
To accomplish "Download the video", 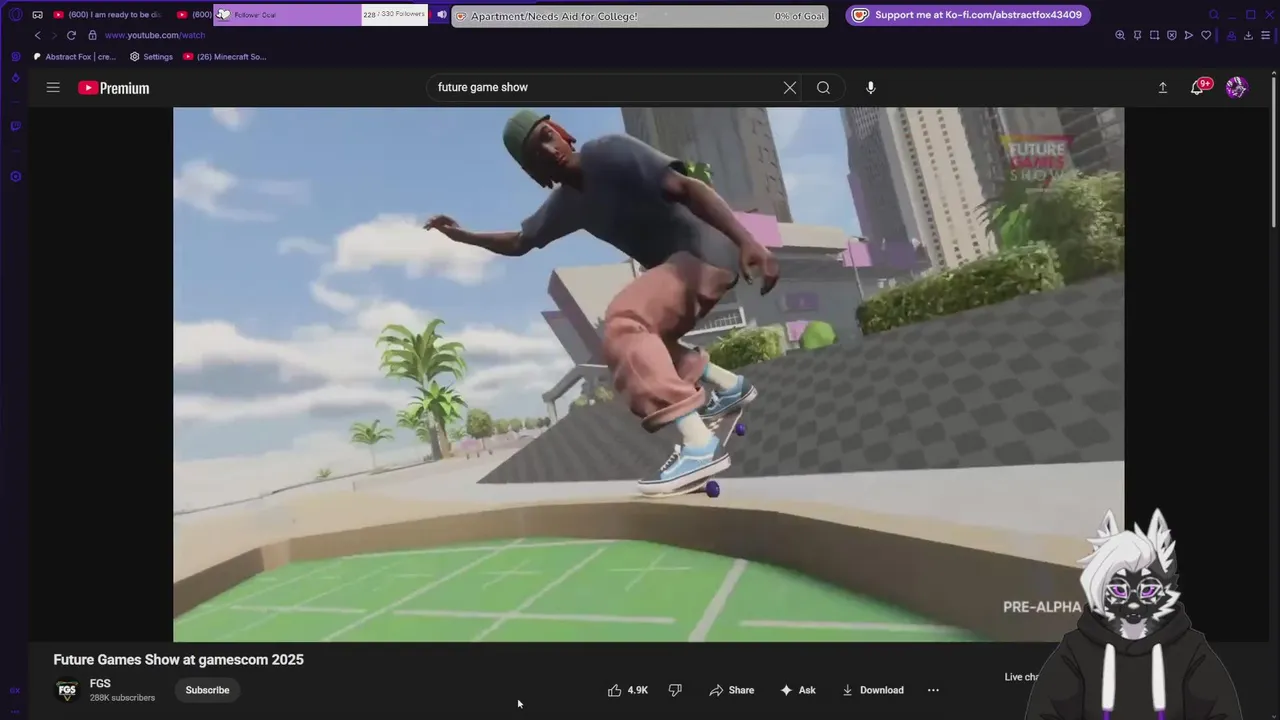I will [873, 690].
